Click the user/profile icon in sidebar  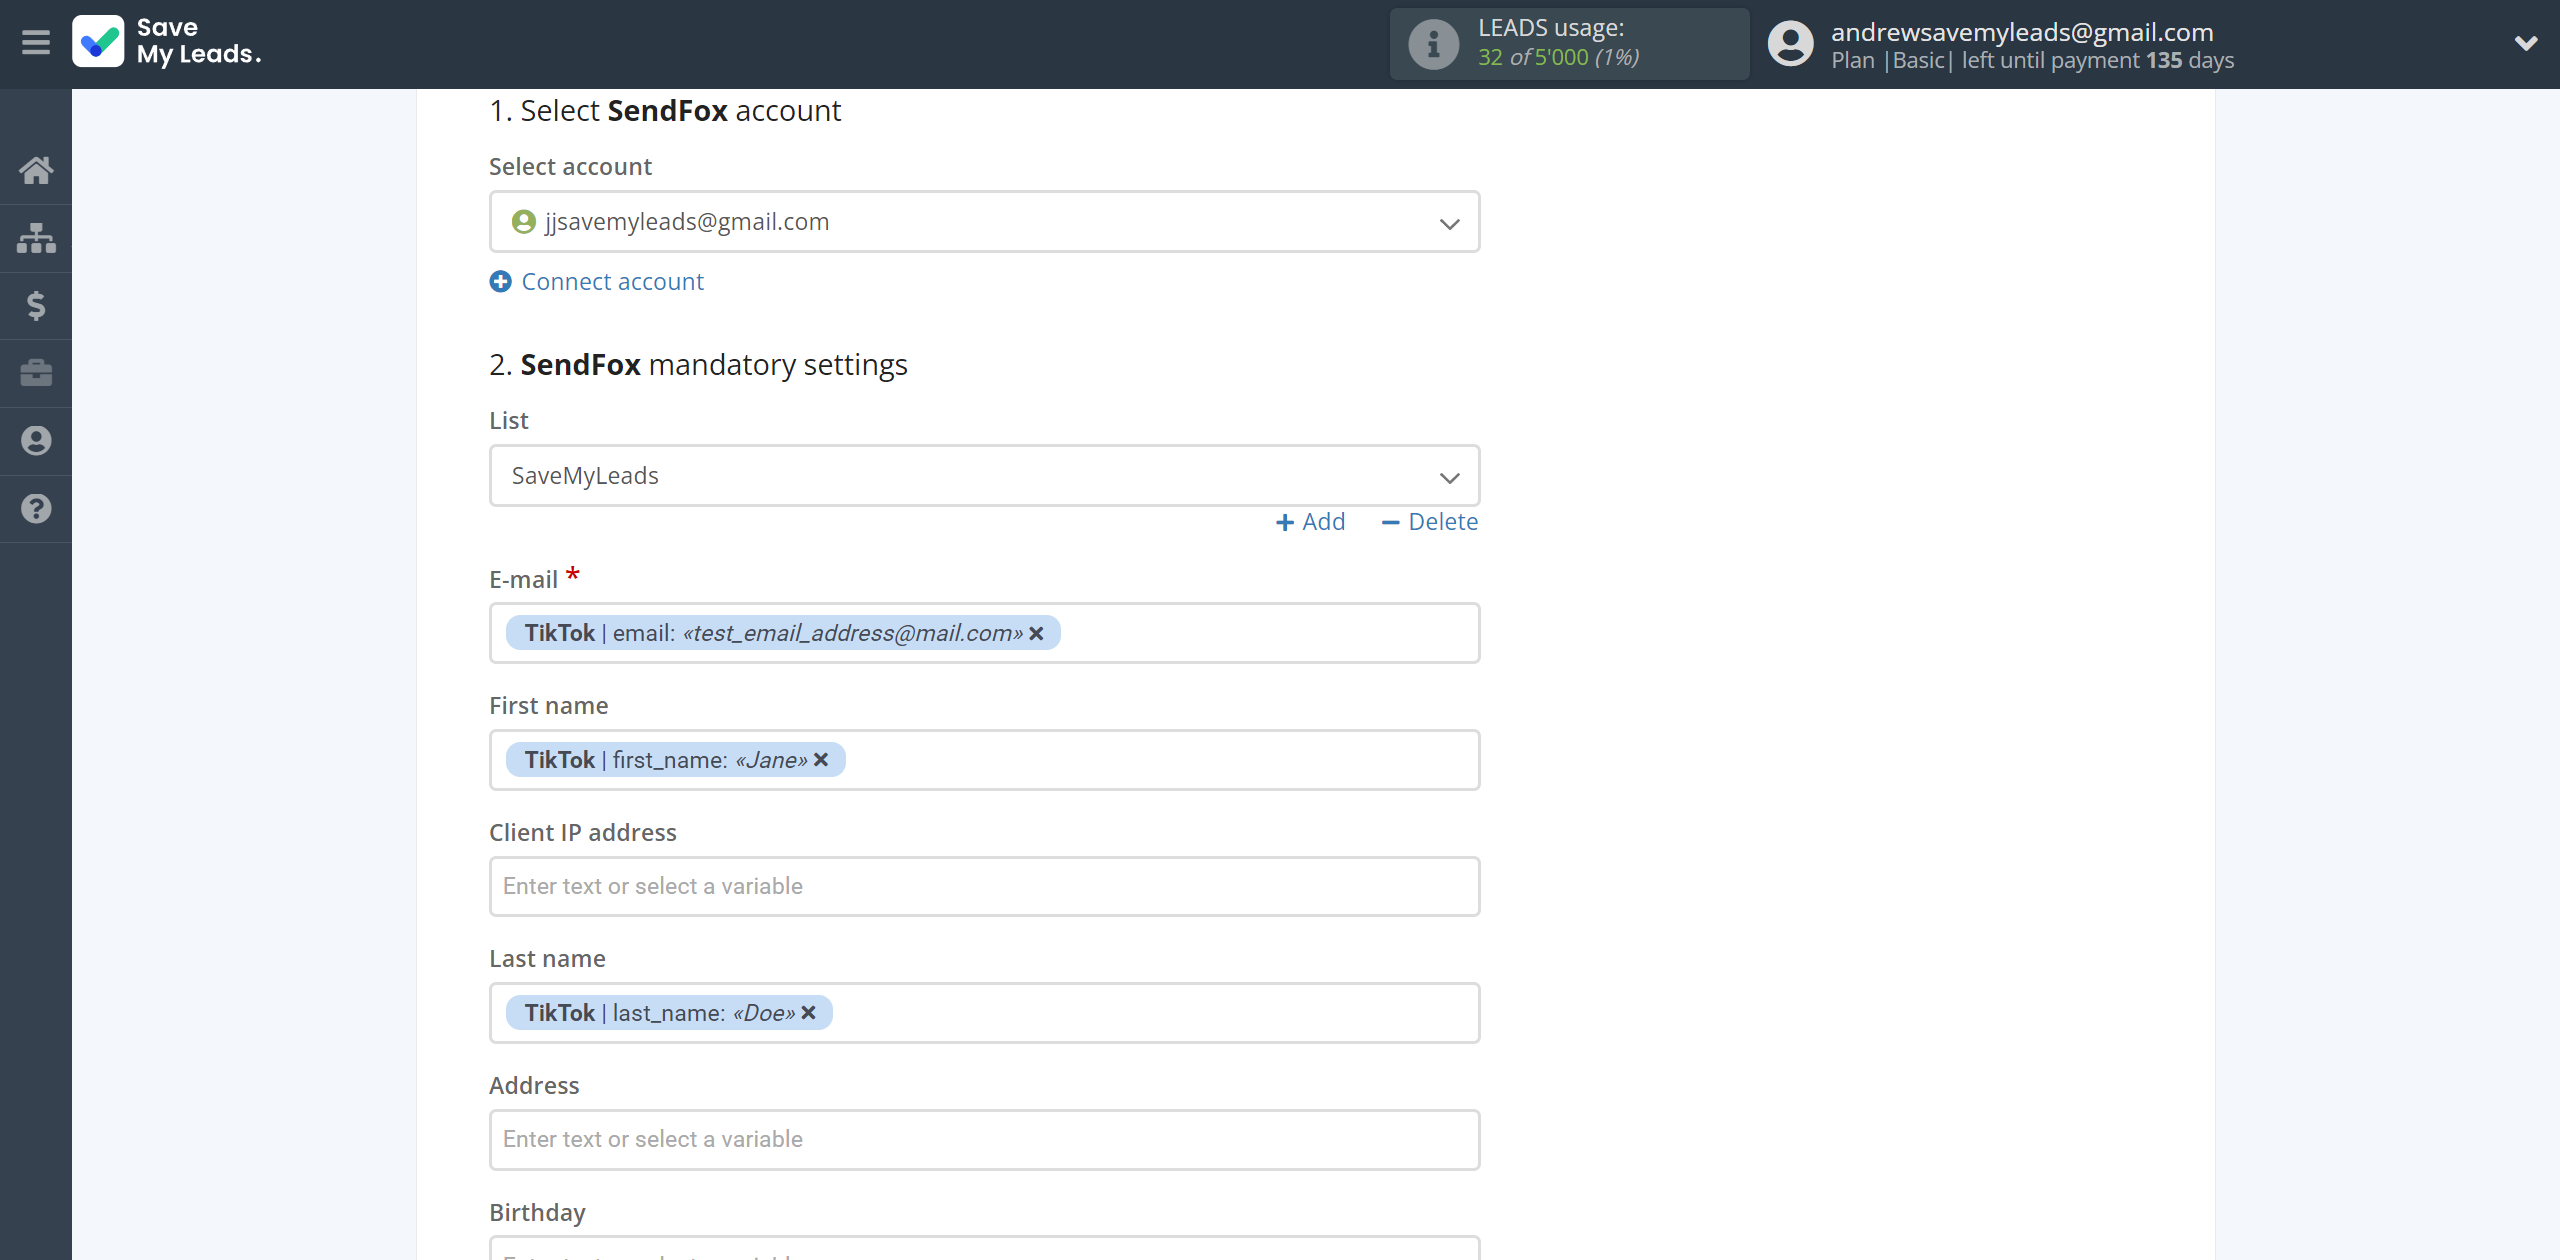coord(36,441)
